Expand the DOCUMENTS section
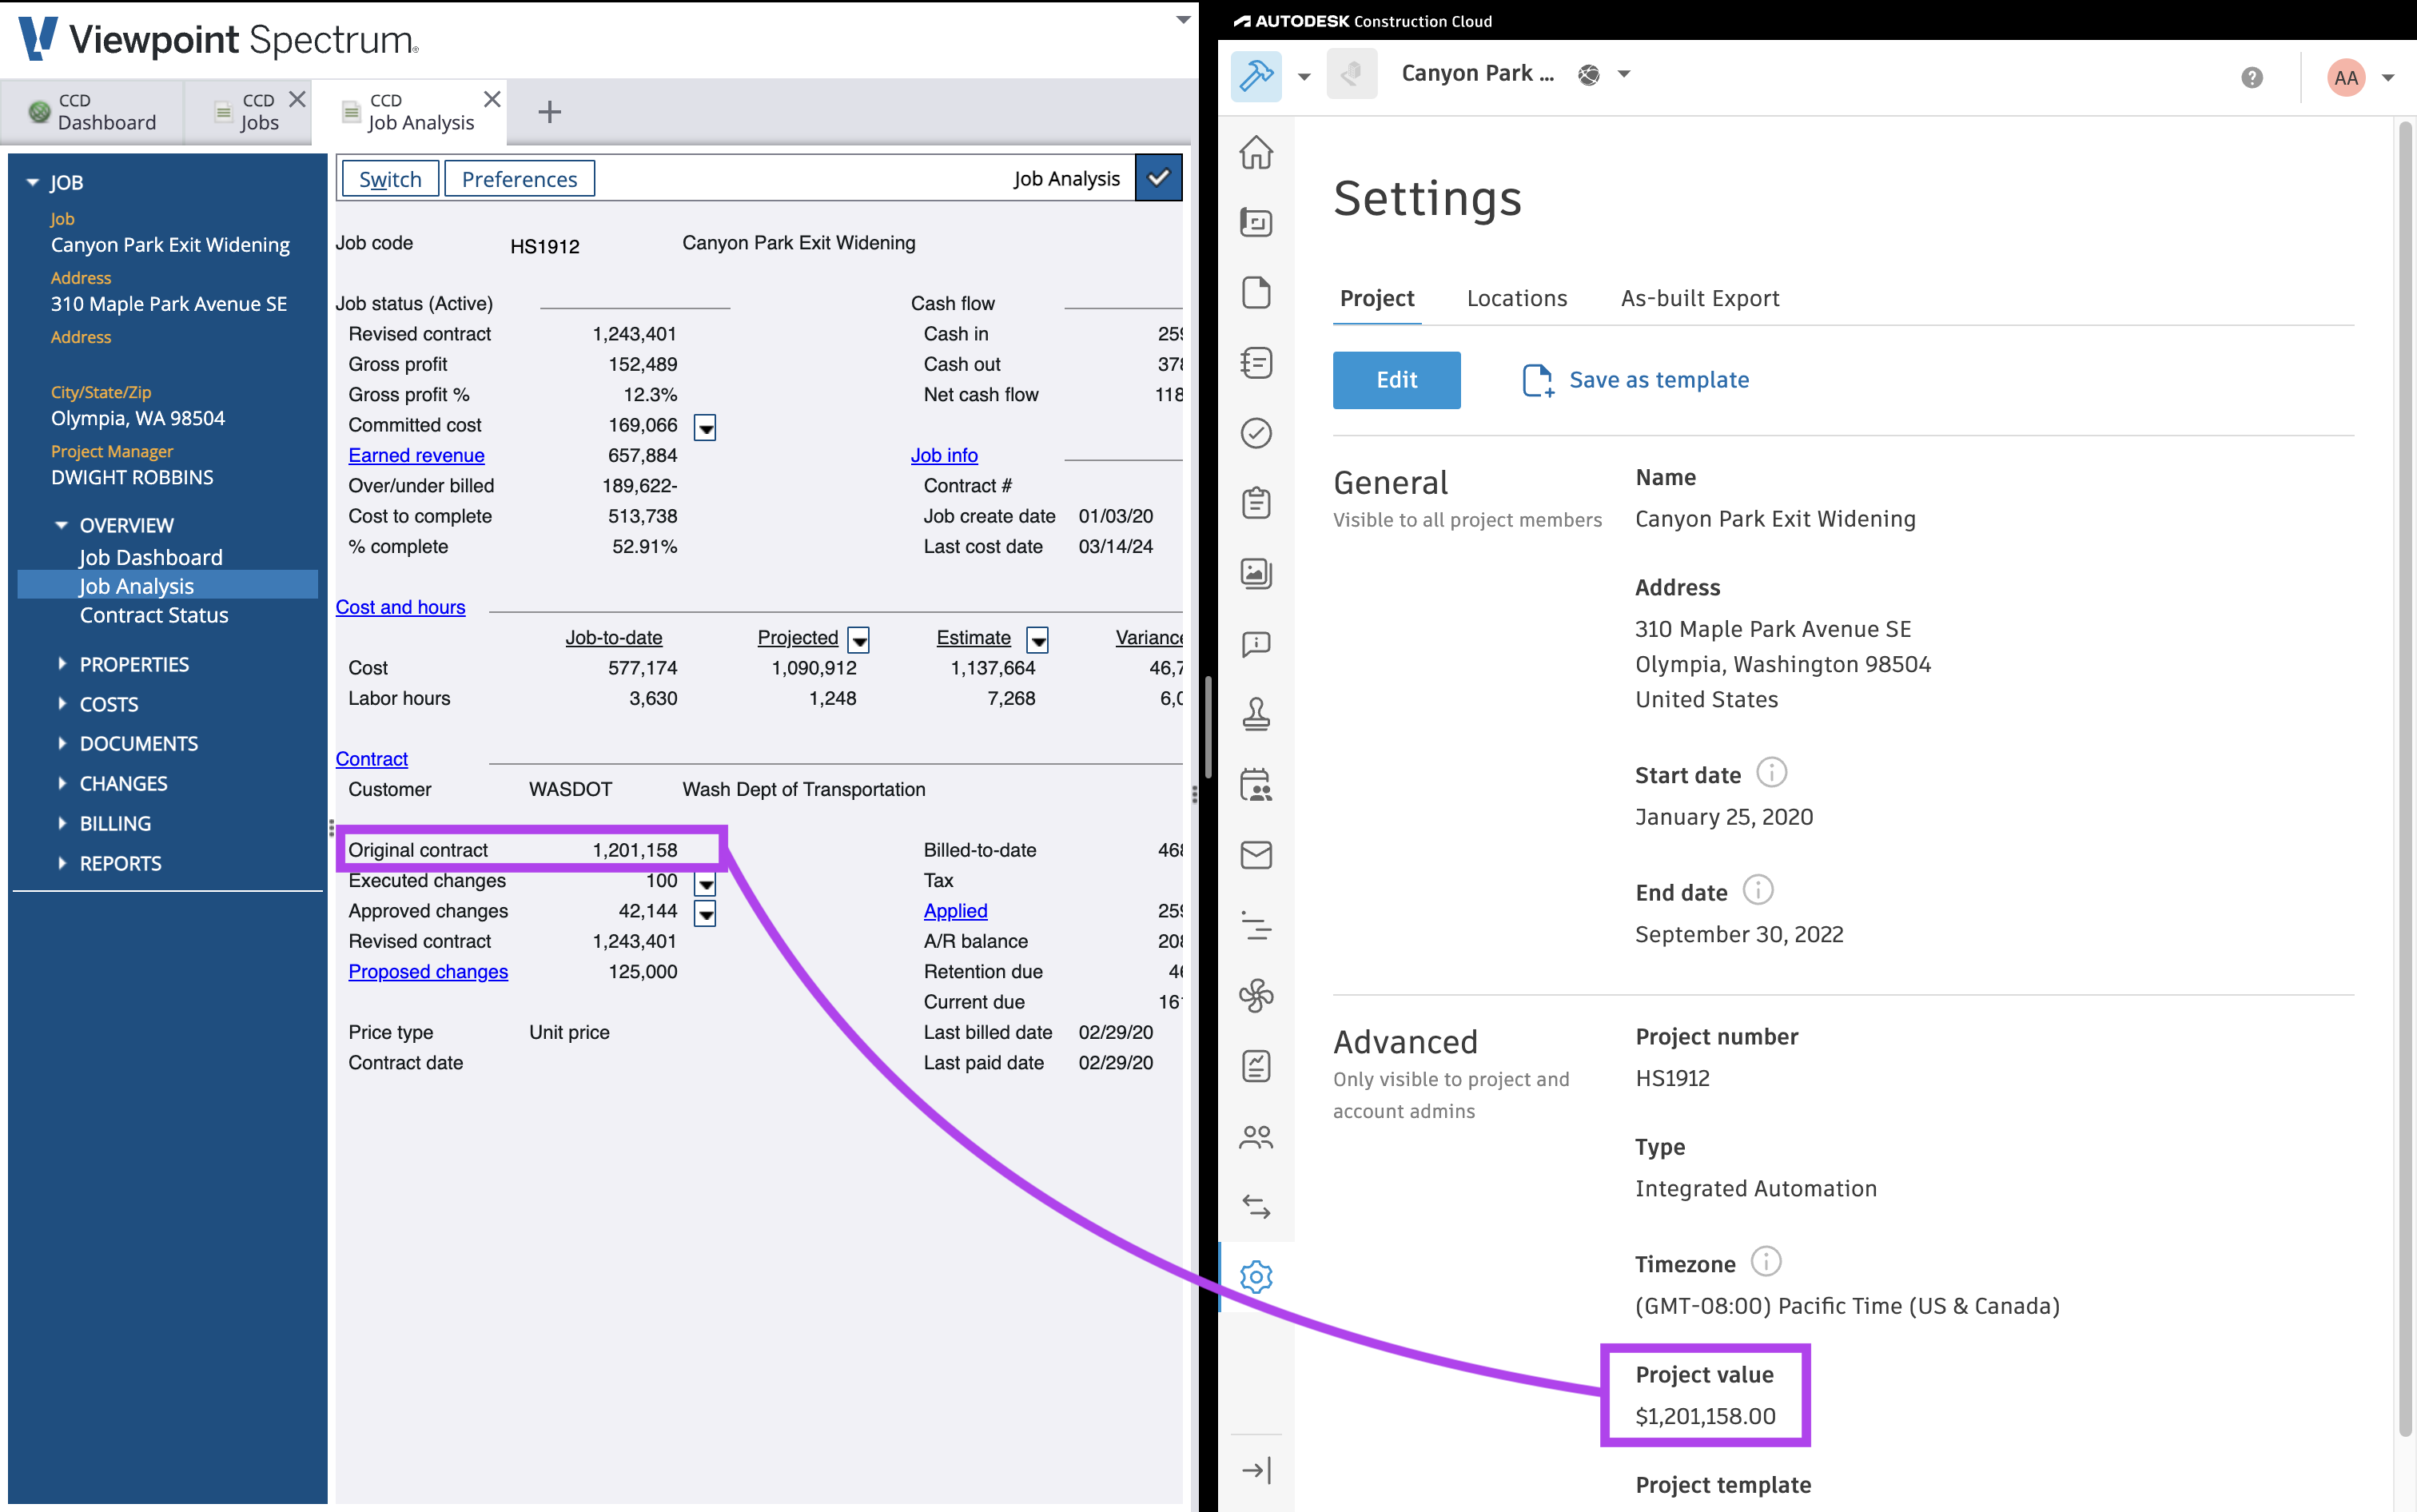2417x1512 pixels. [61, 743]
